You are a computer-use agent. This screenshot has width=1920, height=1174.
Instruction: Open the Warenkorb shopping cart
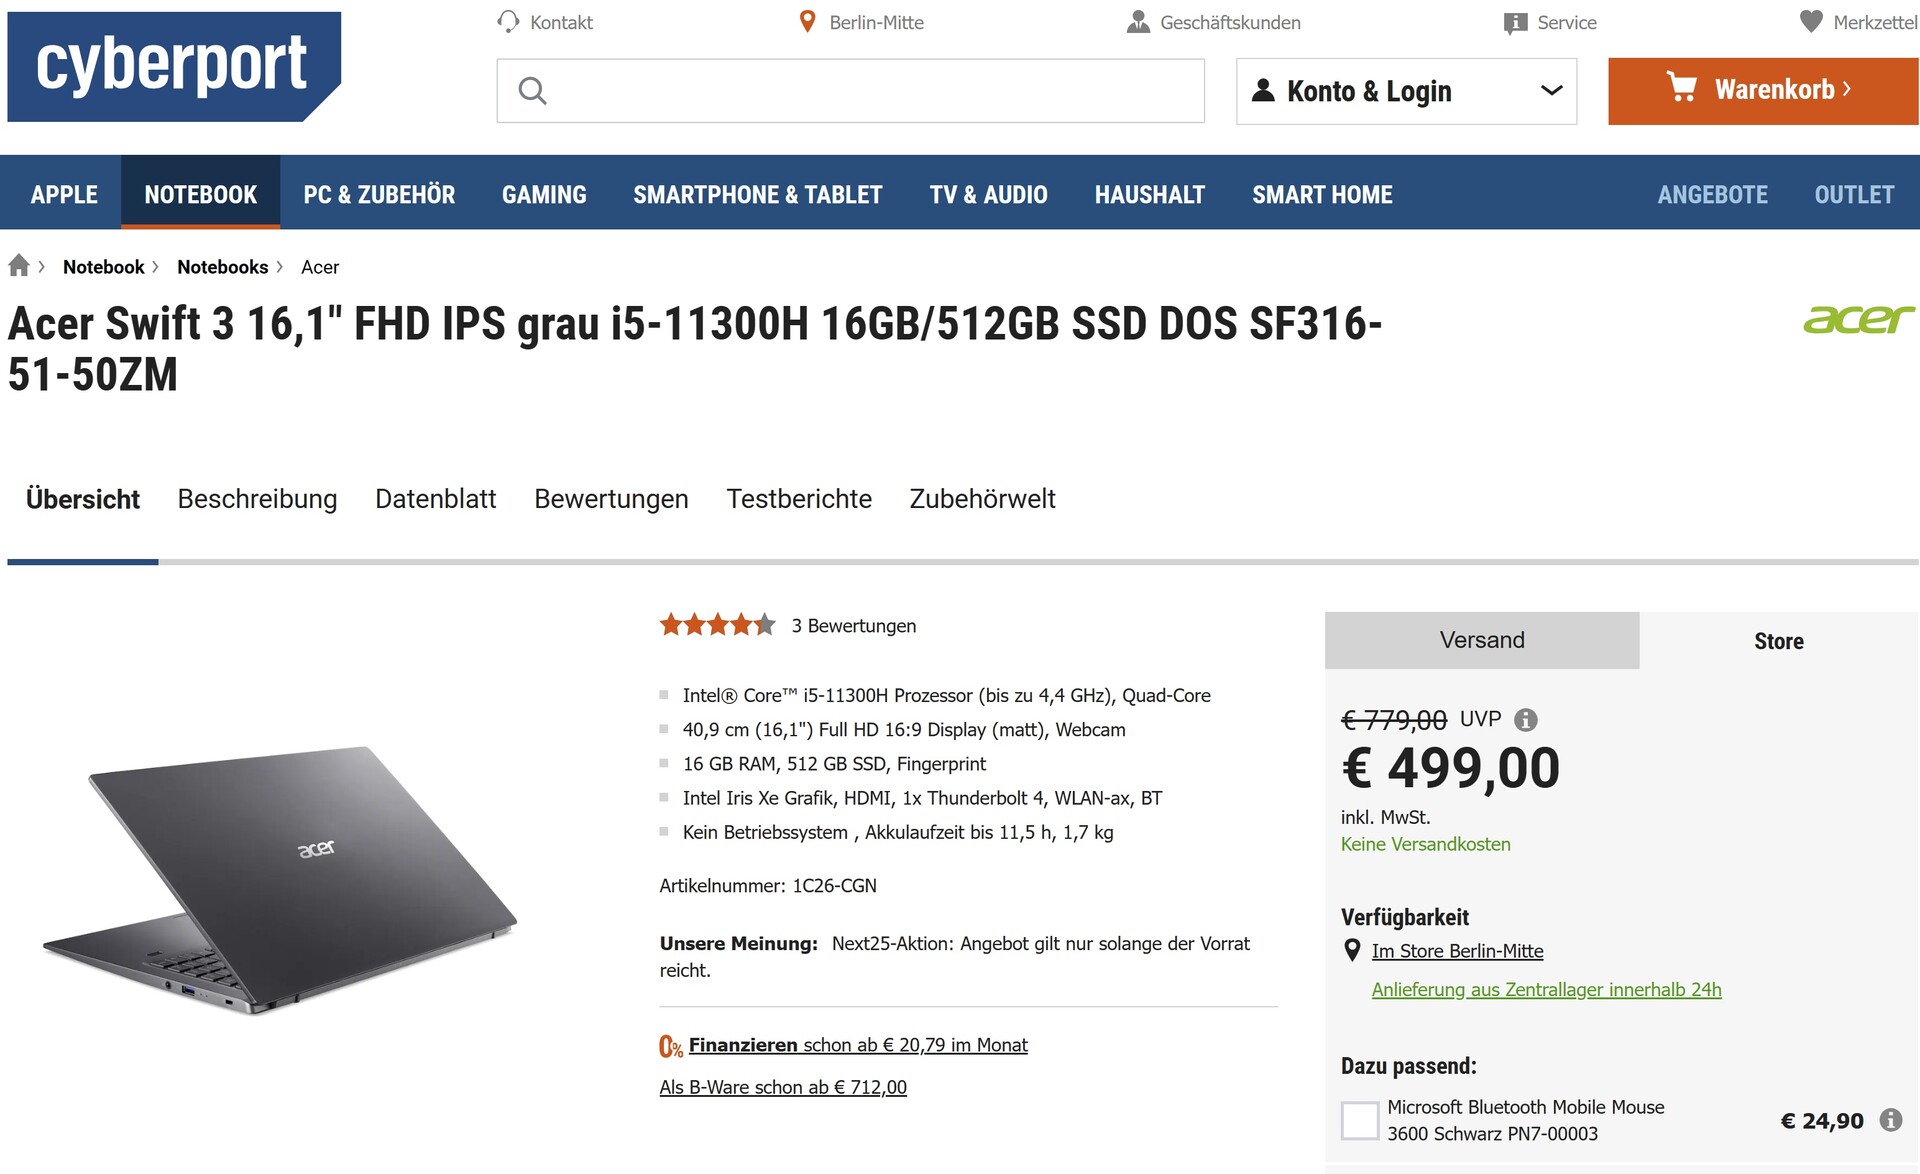click(1762, 91)
